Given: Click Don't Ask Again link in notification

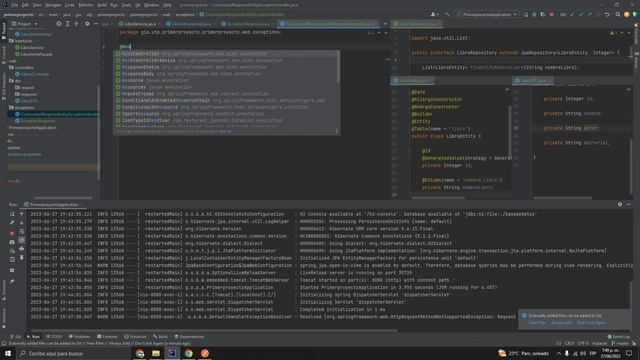Looking at the screenshot, I should [591, 323].
